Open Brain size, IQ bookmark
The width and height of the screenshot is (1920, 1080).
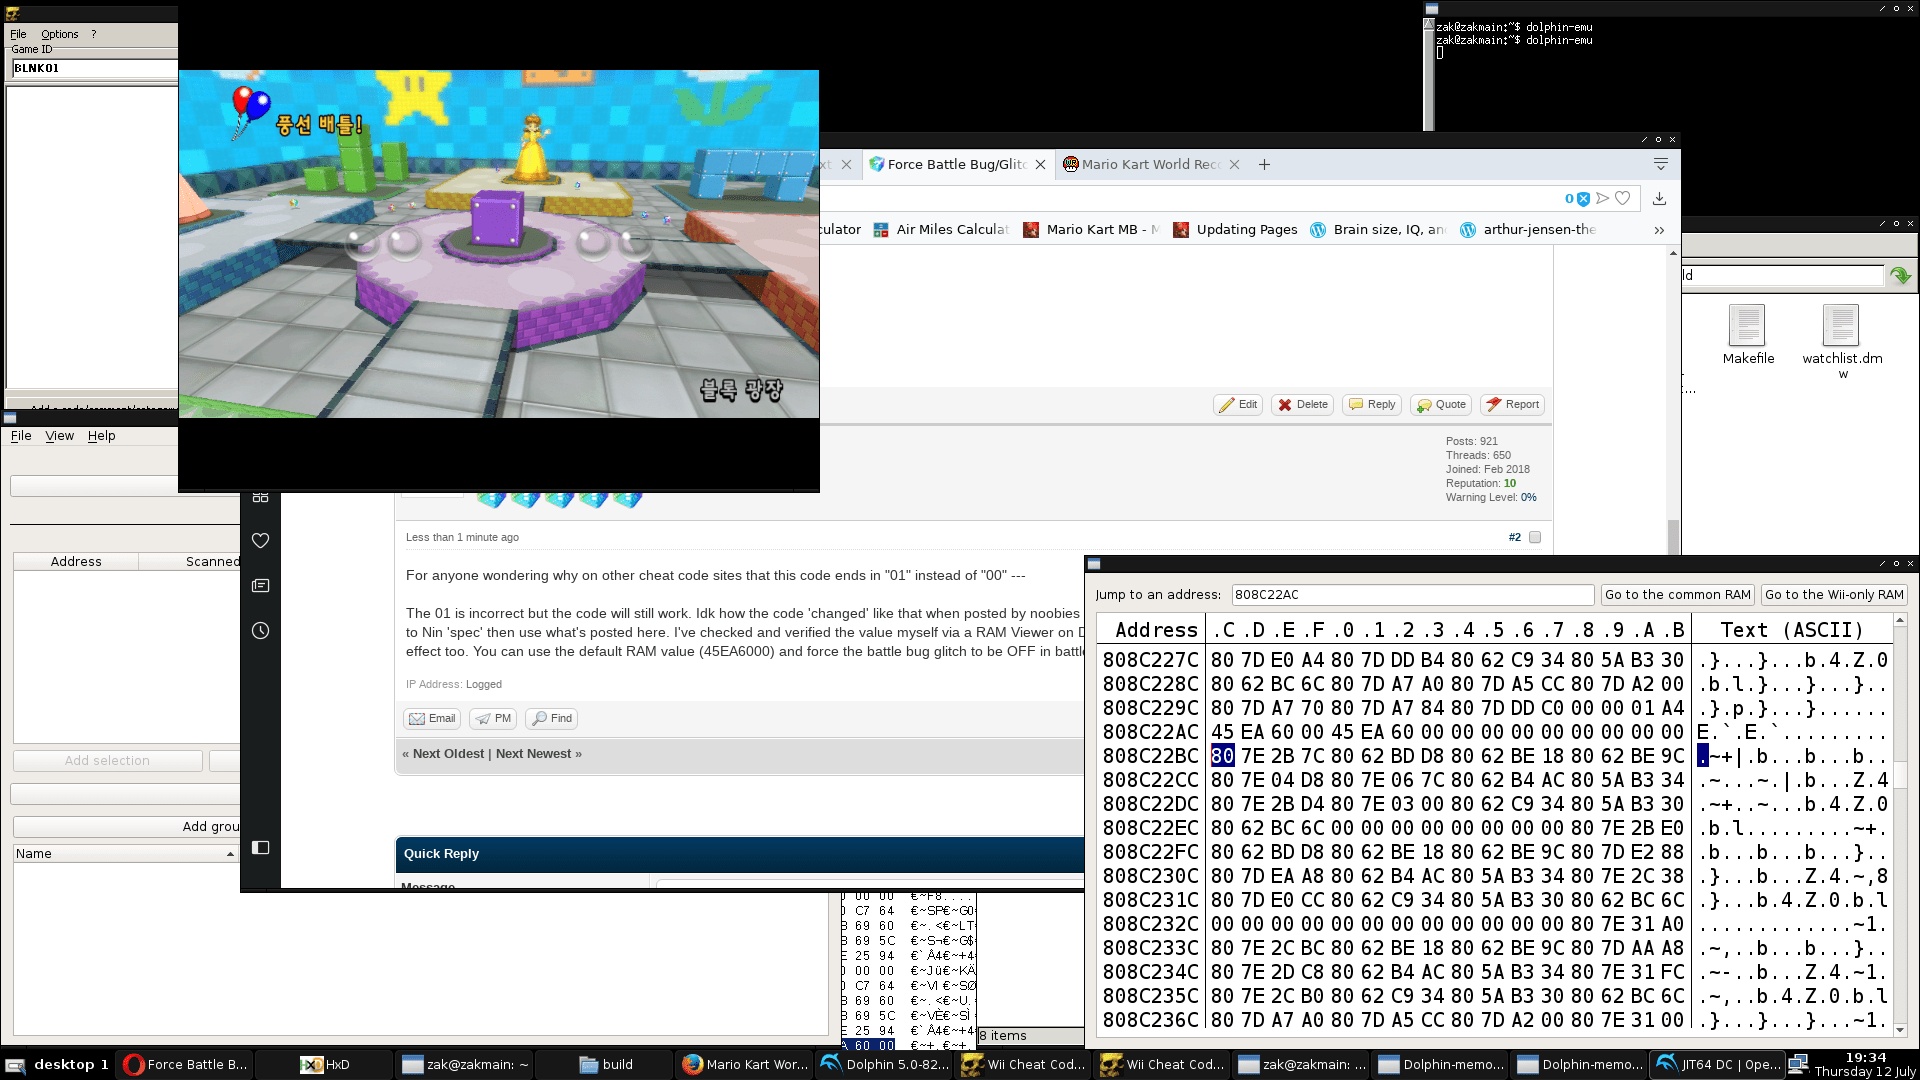[x=1378, y=230]
